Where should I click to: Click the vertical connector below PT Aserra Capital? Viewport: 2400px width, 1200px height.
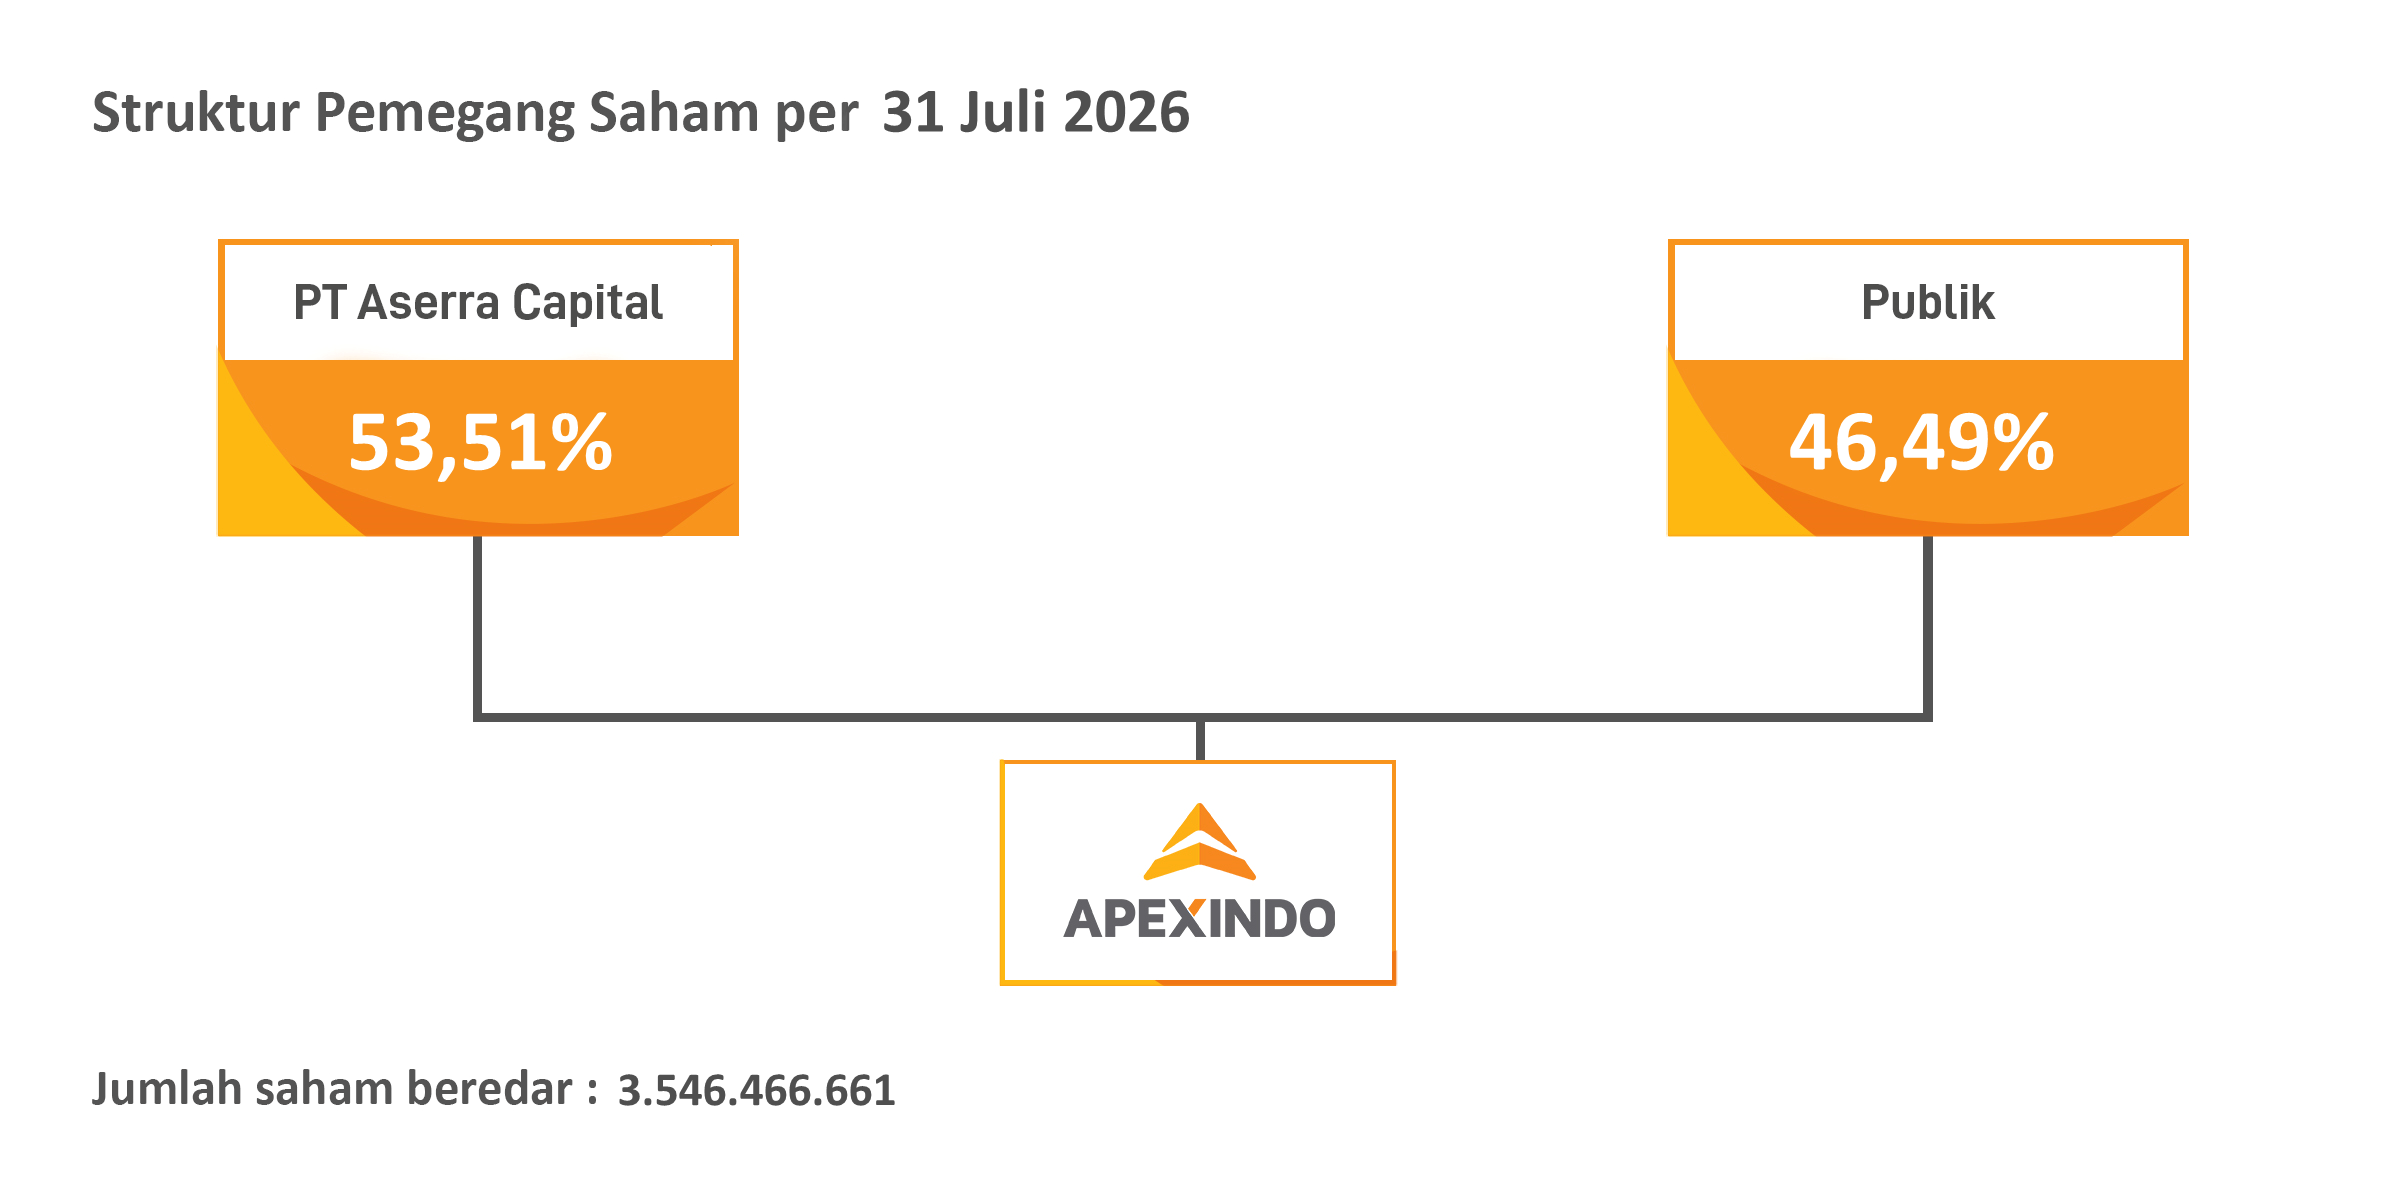click(x=478, y=625)
